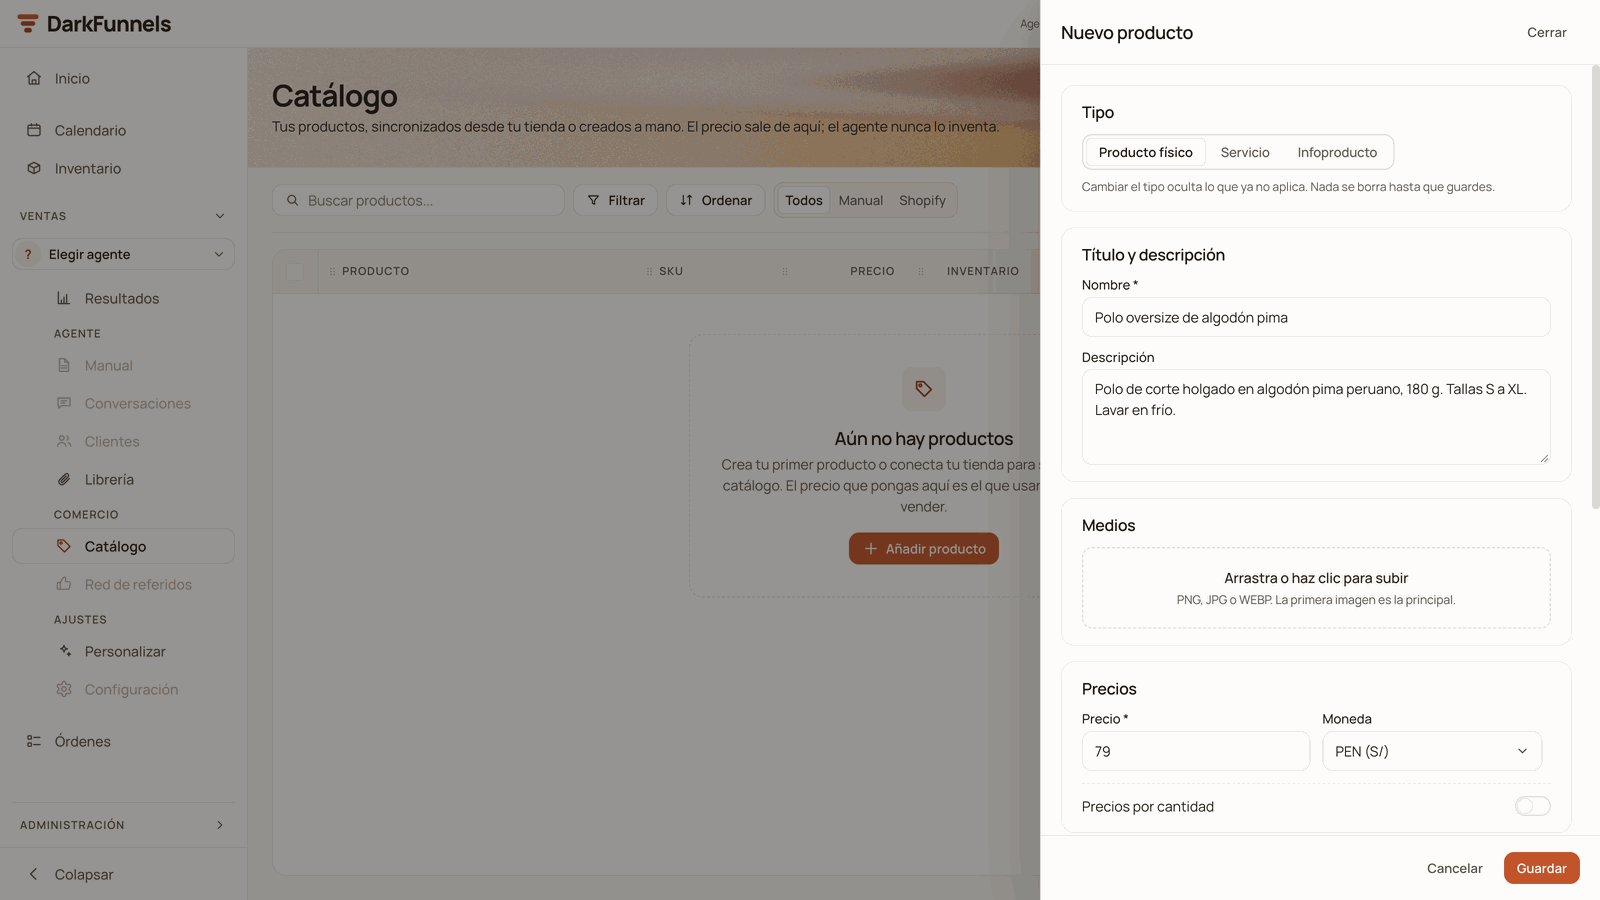Collapse the sidebar with Colapsar
The image size is (1600, 900).
point(70,874)
